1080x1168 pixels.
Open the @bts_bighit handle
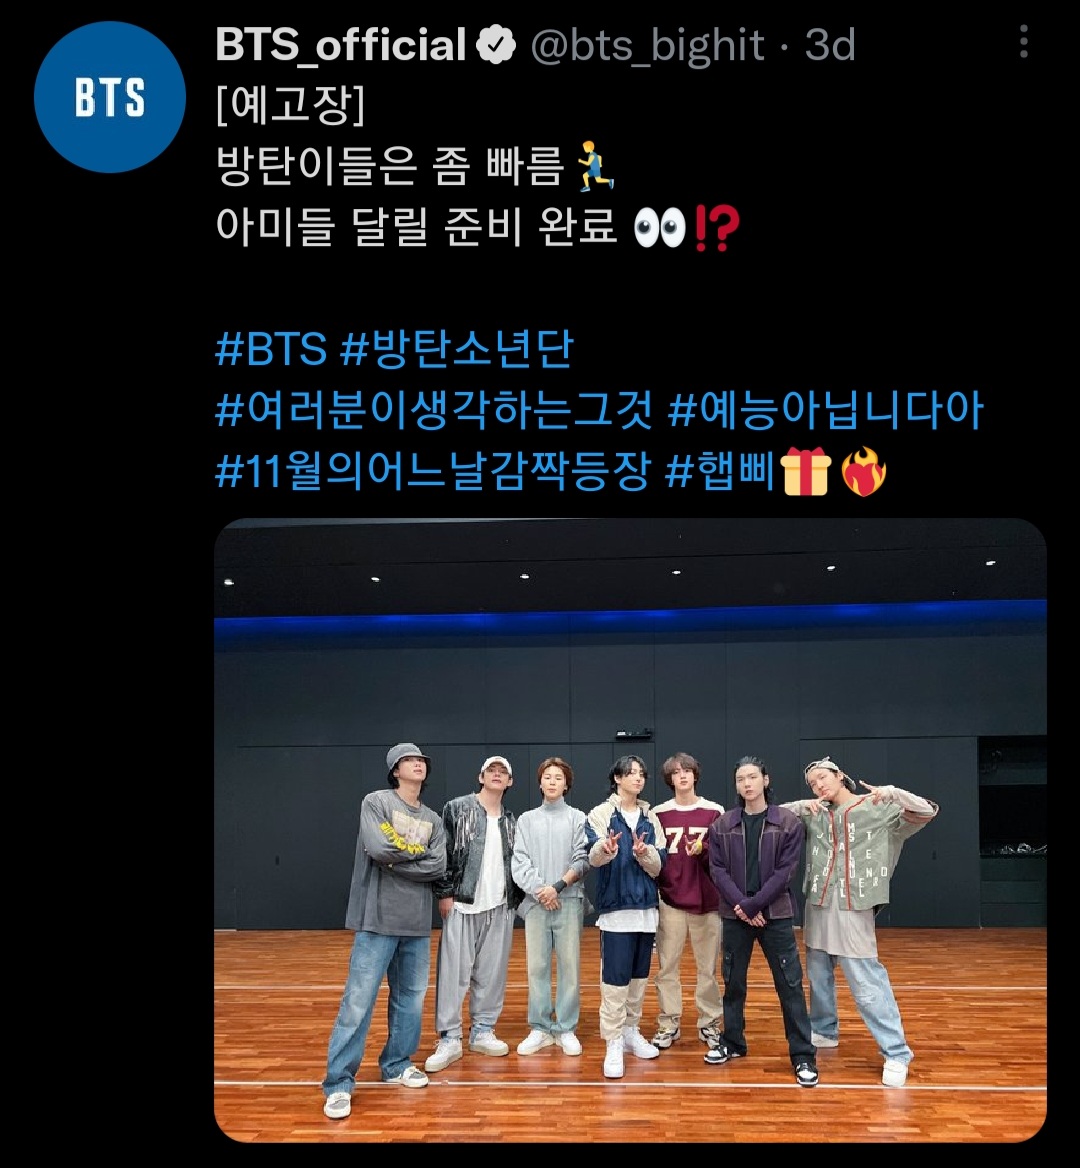click(647, 45)
